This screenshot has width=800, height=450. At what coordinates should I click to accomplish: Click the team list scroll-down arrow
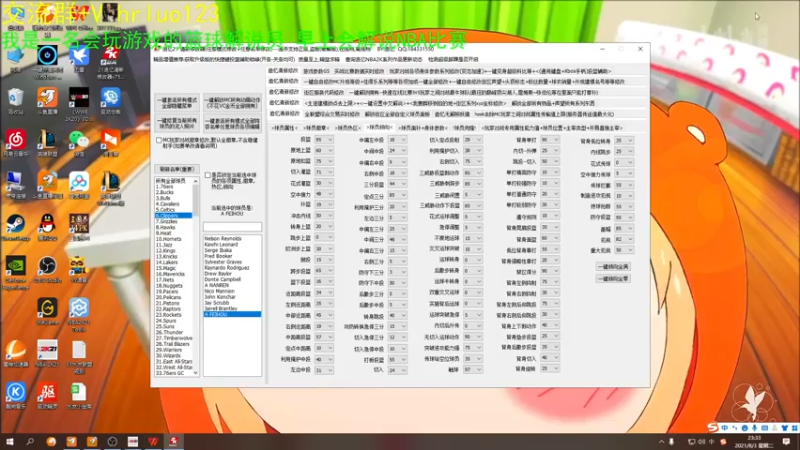pos(195,373)
